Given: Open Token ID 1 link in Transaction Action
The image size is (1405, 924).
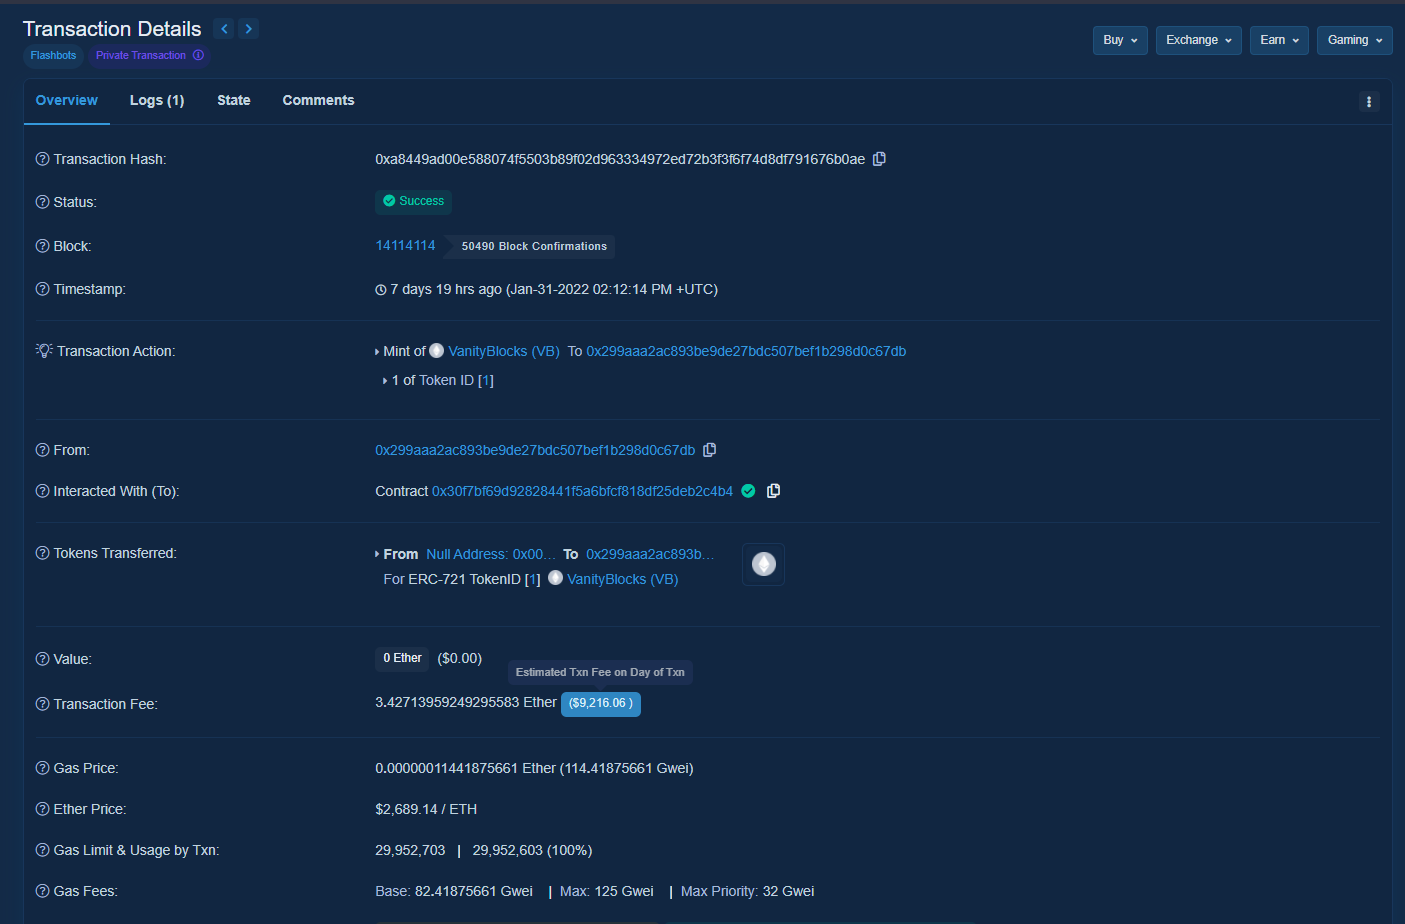Looking at the screenshot, I should tap(485, 380).
